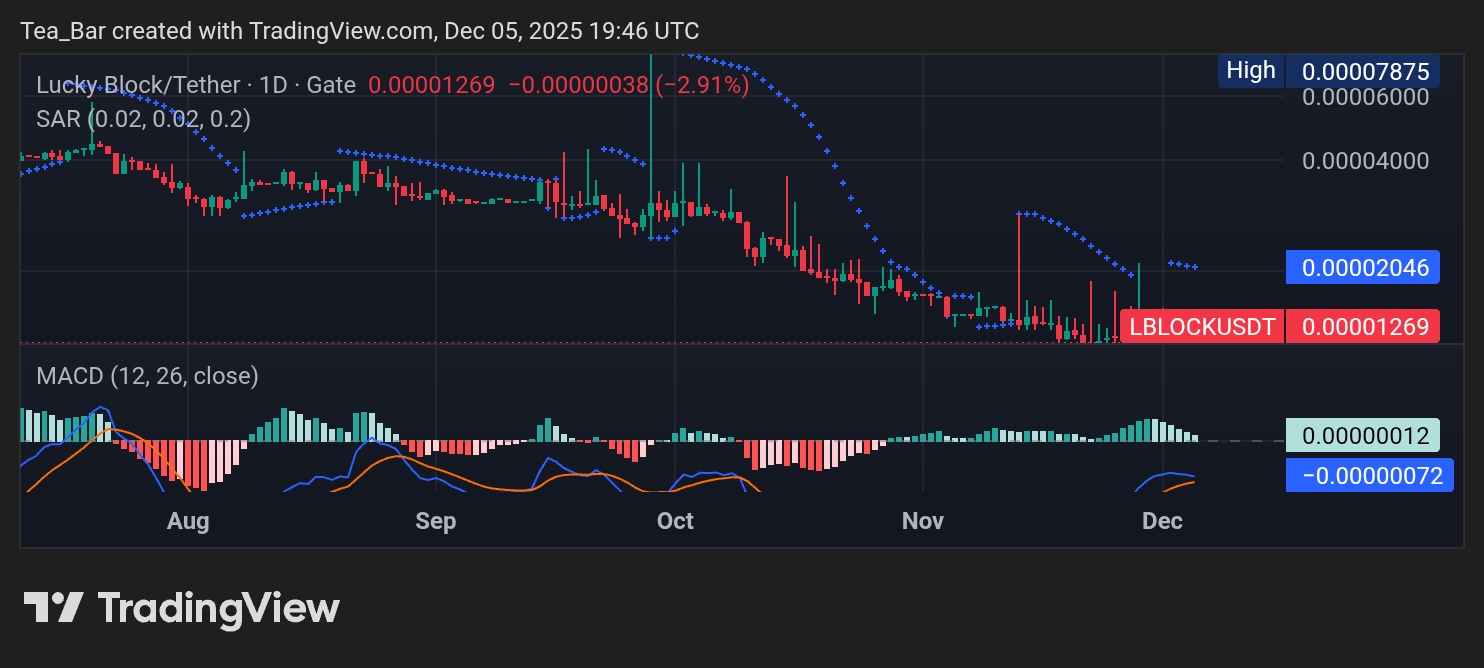Click the 0.00007875 high price value

(x=1364, y=72)
